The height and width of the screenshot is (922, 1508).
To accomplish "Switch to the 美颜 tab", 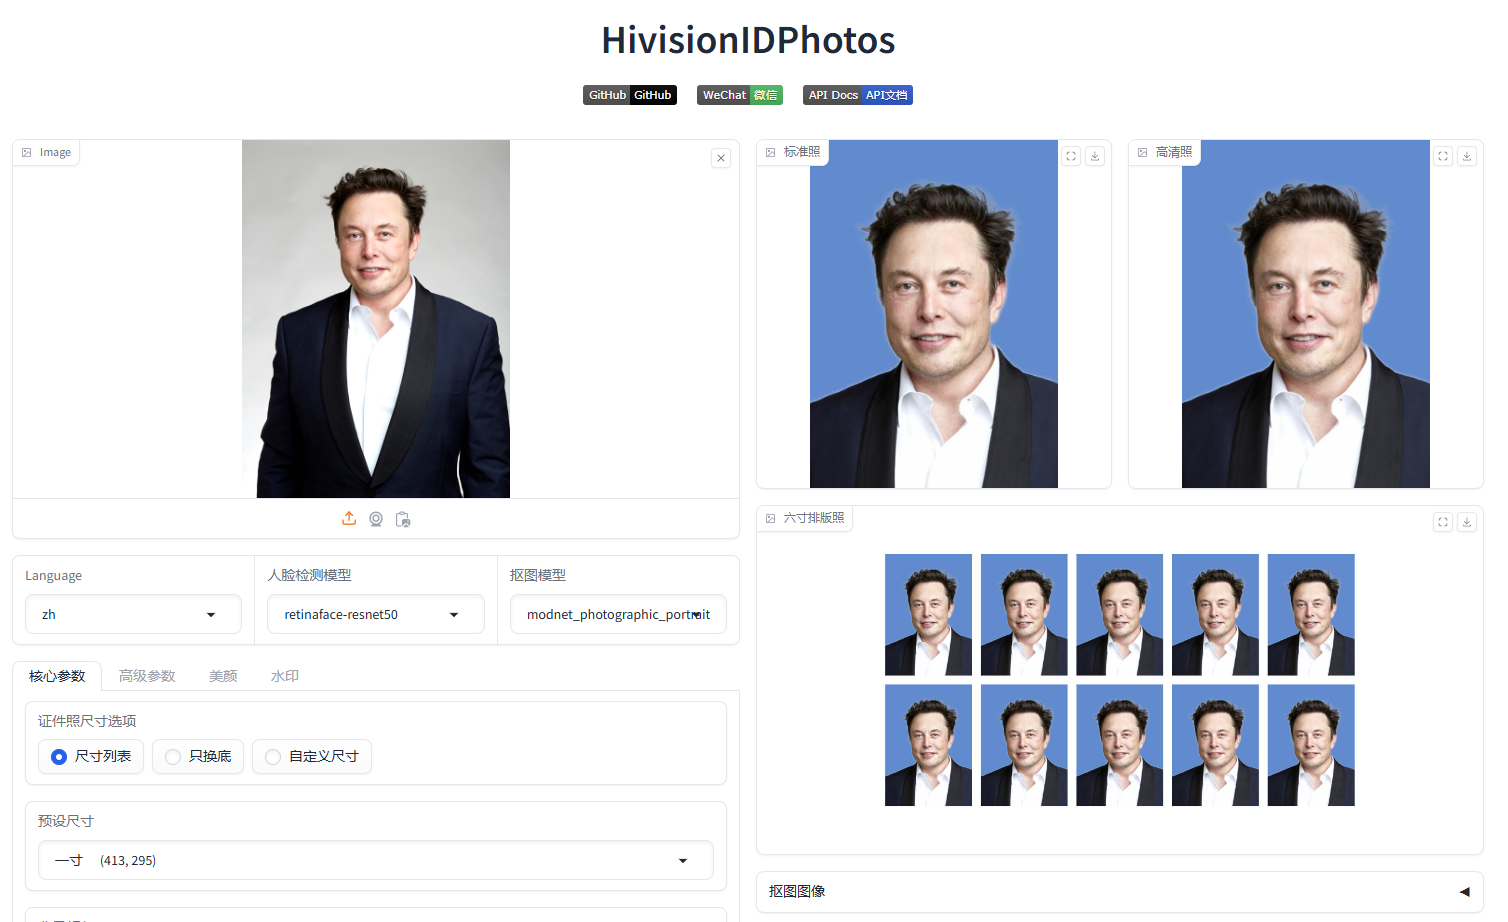I will 223,676.
